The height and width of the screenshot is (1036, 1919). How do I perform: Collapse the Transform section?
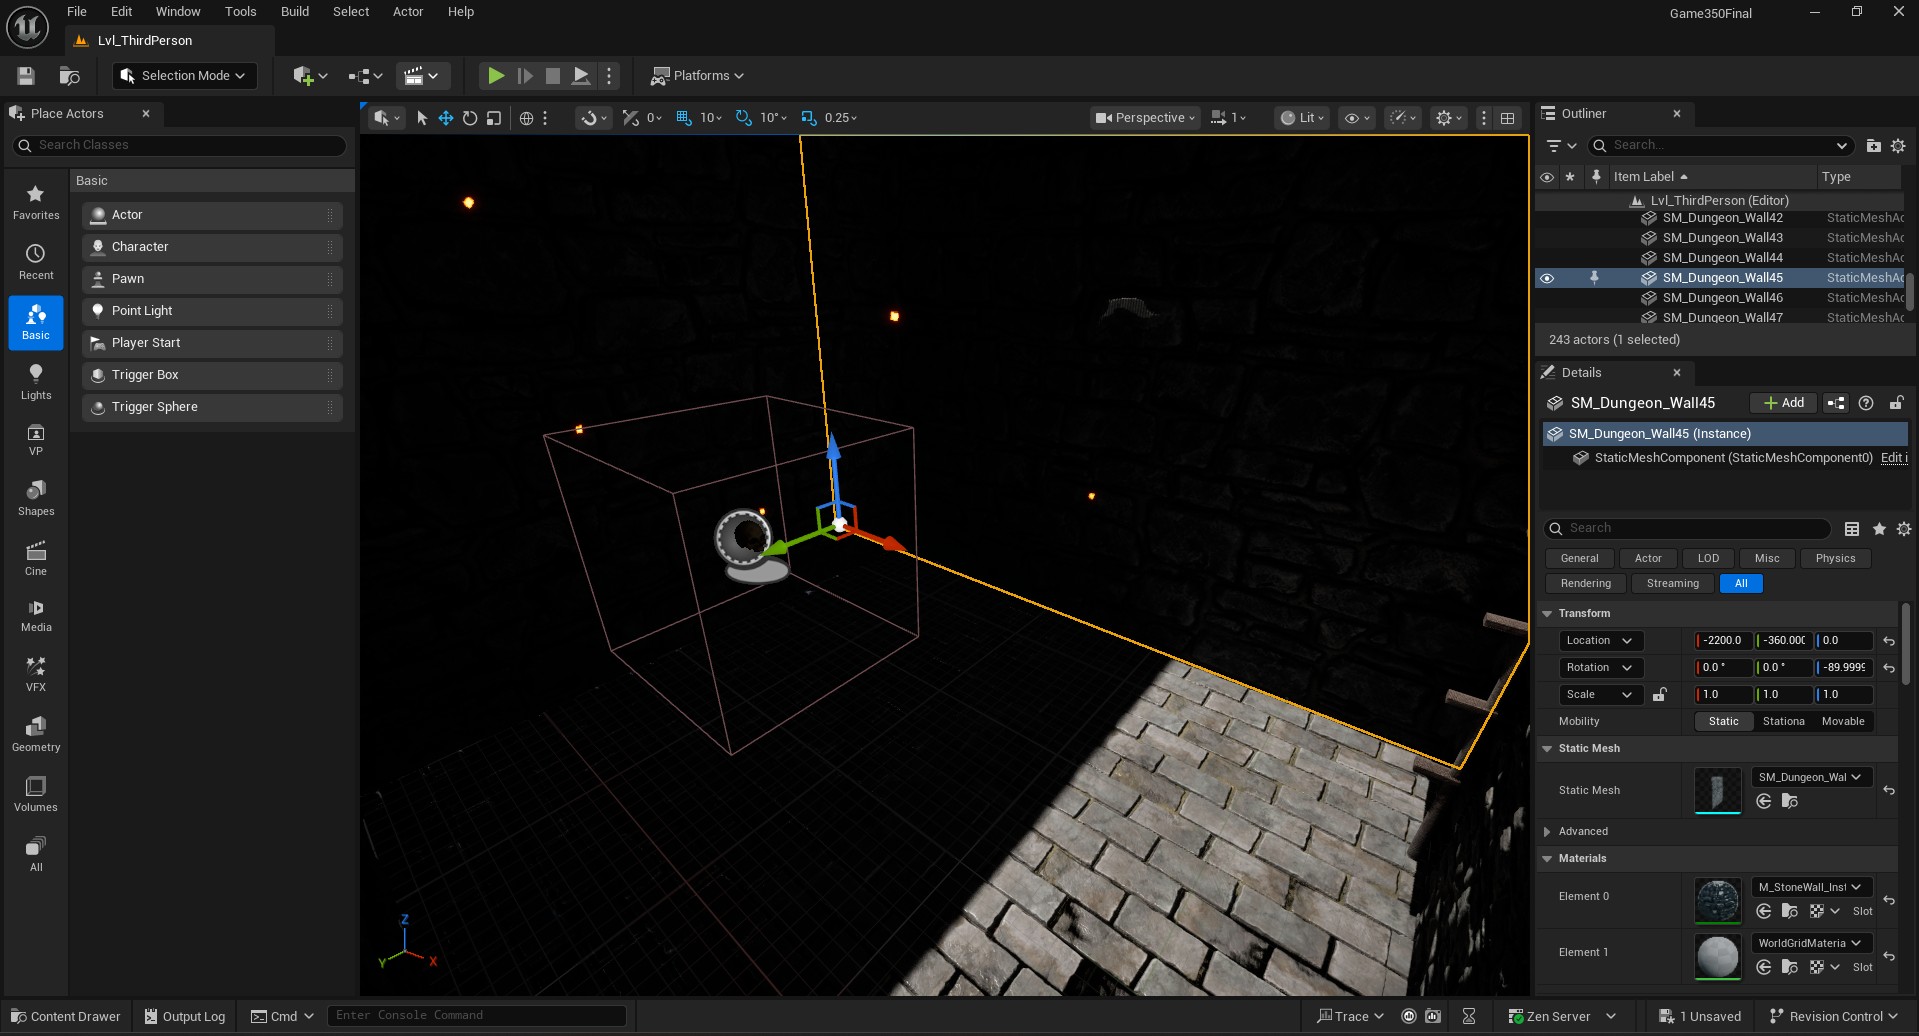click(x=1548, y=613)
